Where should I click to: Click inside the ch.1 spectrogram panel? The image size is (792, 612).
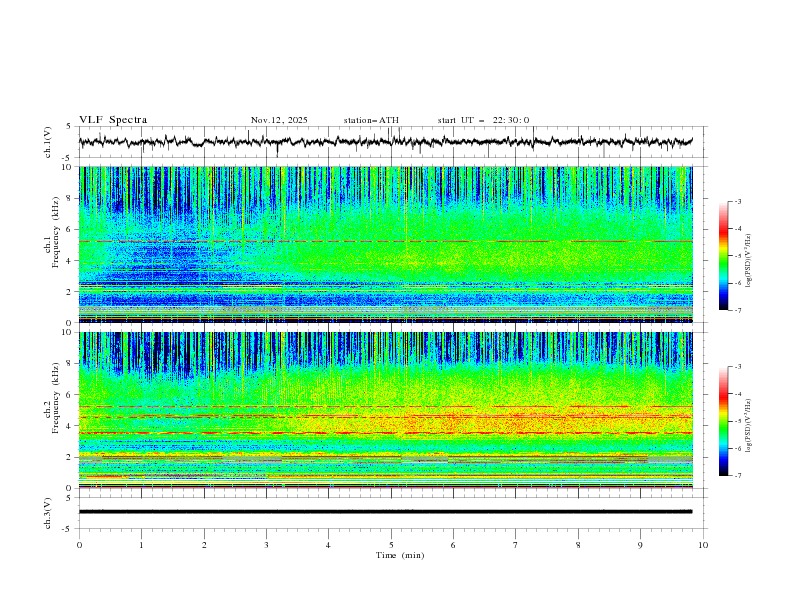[x=386, y=244]
